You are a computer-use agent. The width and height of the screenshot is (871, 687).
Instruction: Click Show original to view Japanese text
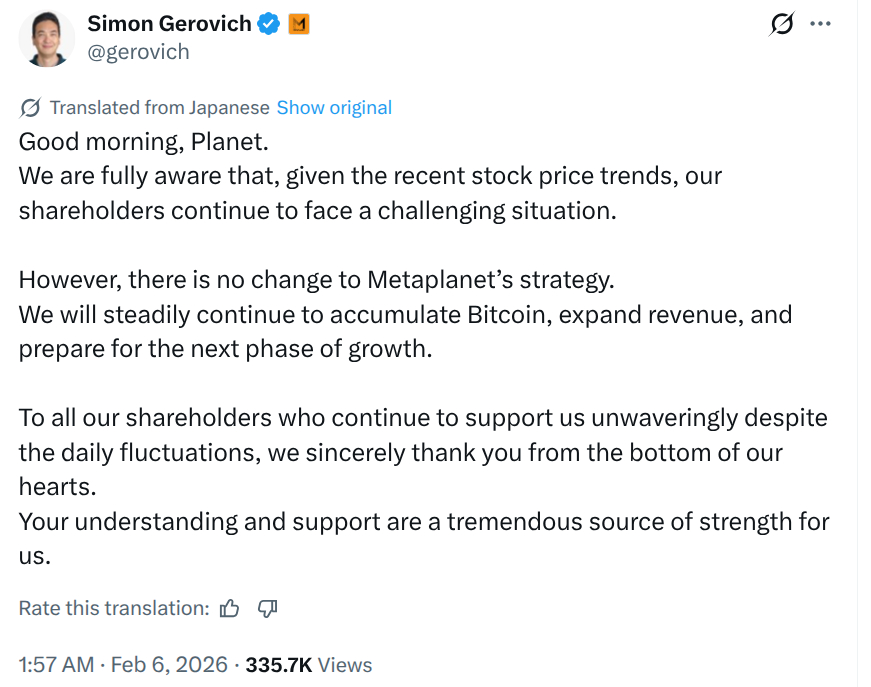click(x=334, y=108)
